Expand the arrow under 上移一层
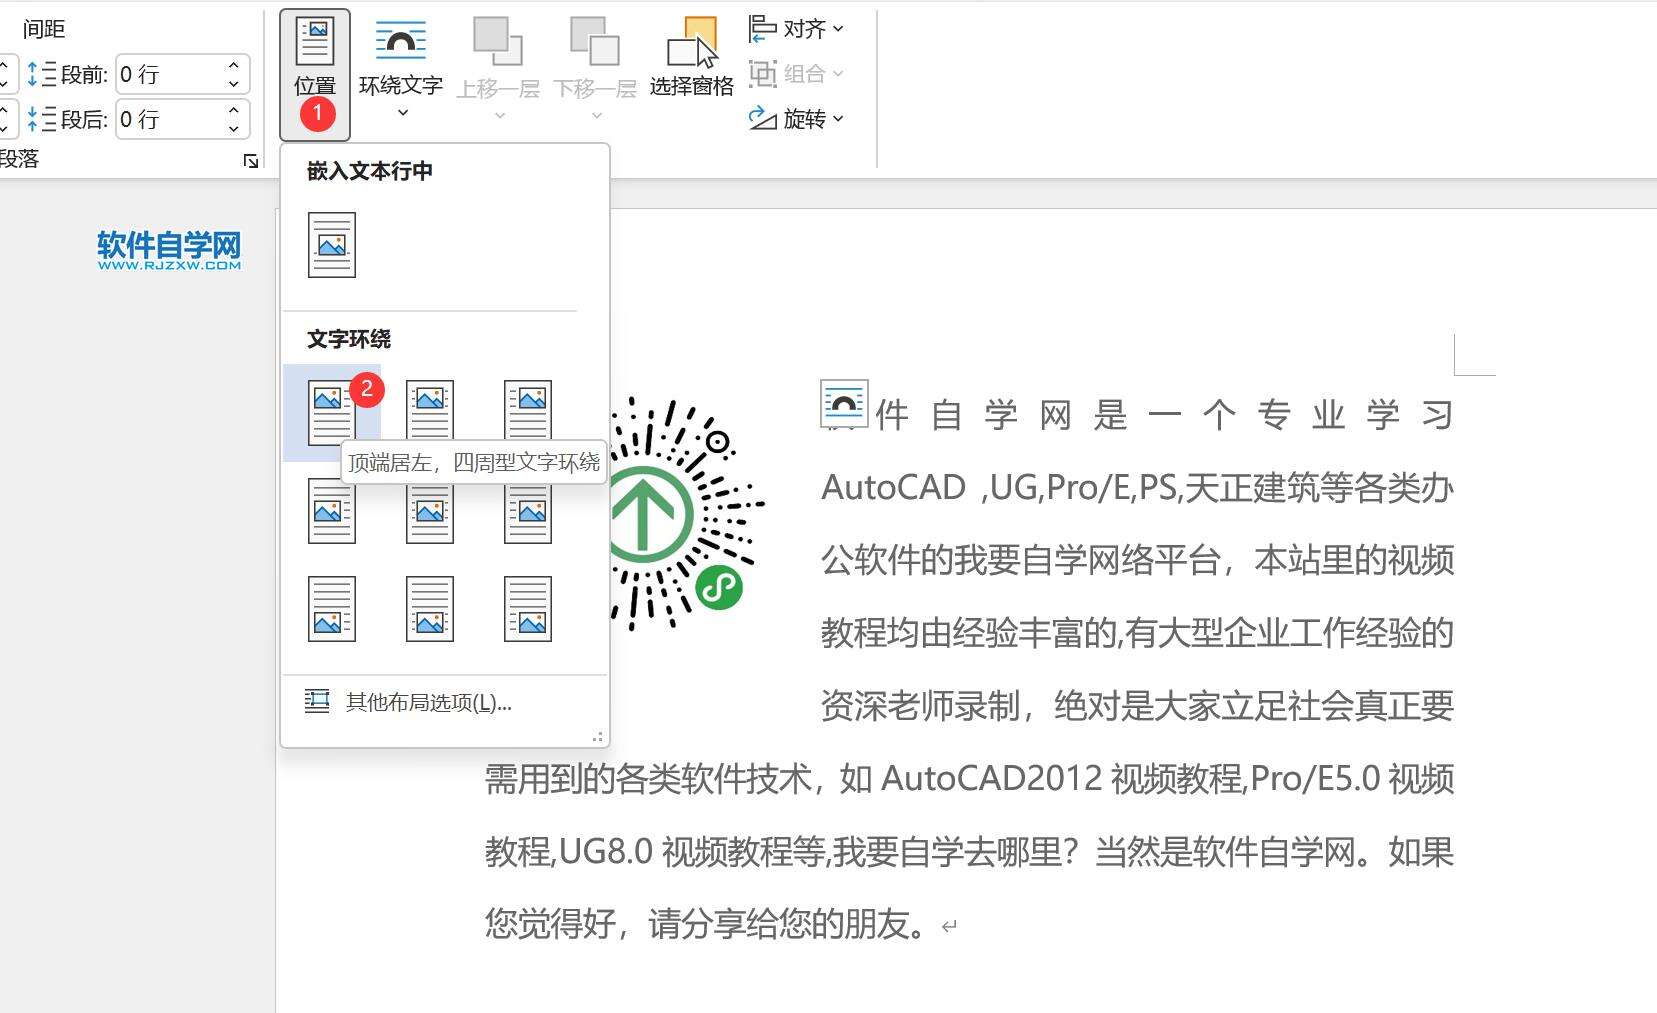The image size is (1657, 1013). (499, 116)
